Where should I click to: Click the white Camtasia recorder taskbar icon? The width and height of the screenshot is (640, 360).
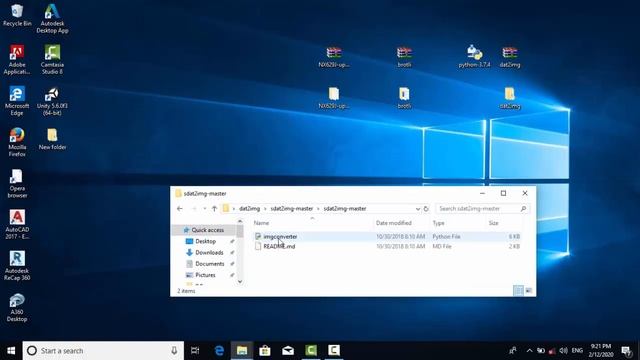tap(334, 351)
